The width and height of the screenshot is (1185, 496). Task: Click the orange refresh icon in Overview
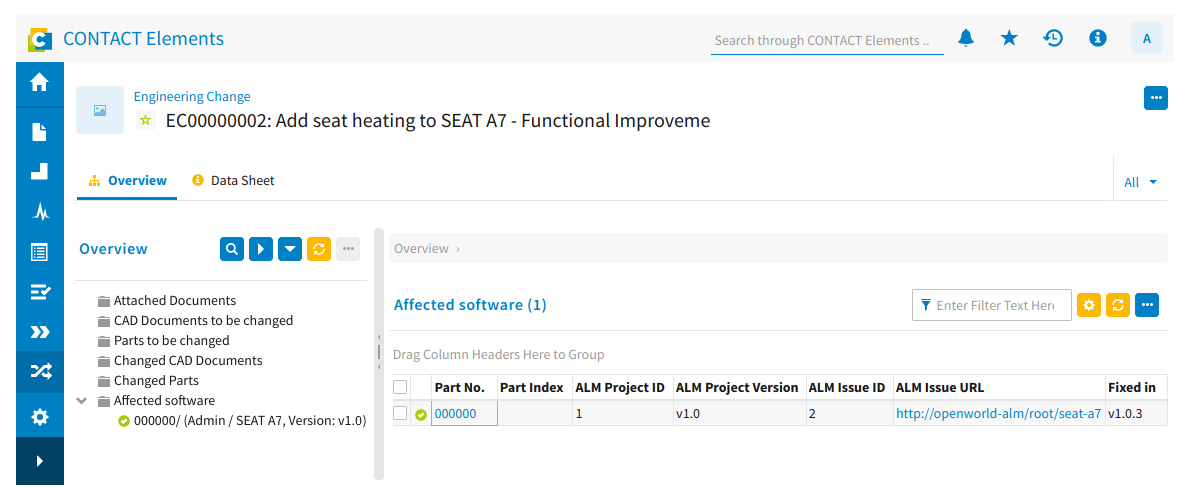pyautogui.click(x=319, y=249)
